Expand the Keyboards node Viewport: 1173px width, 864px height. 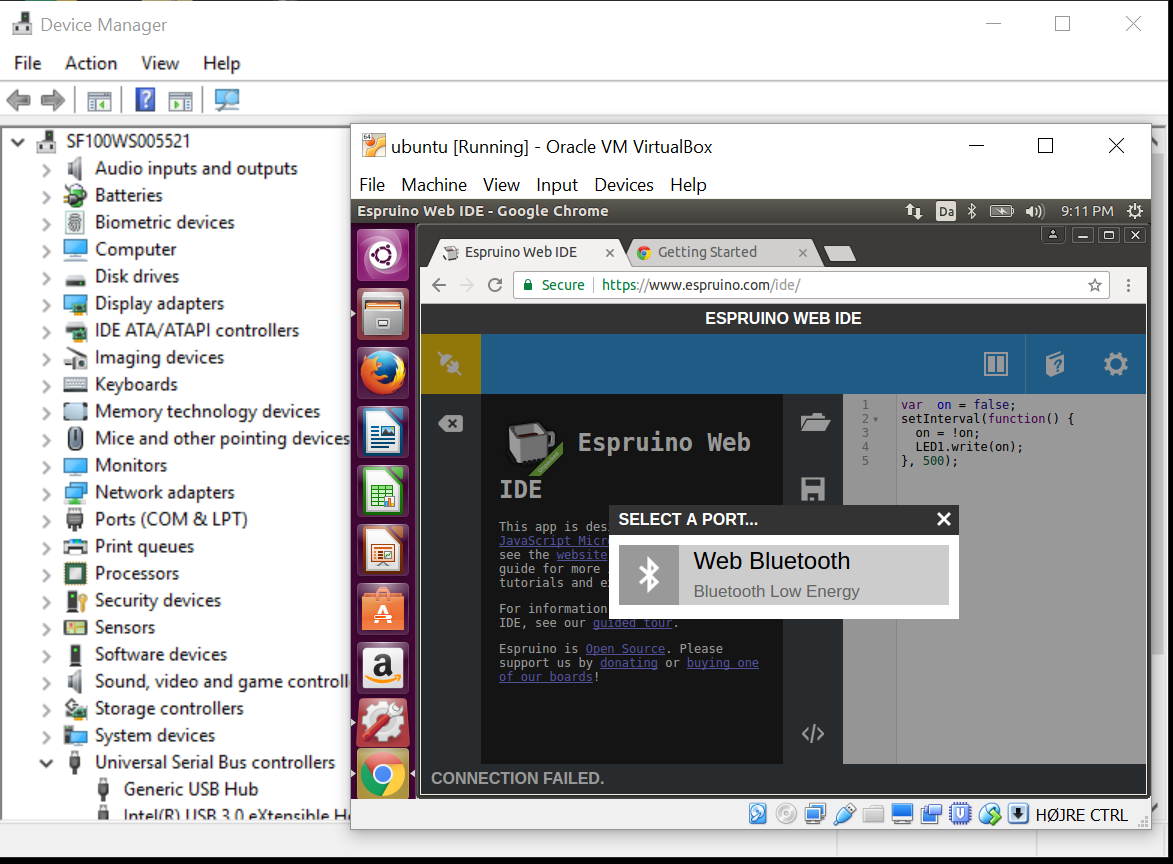[46, 385]
